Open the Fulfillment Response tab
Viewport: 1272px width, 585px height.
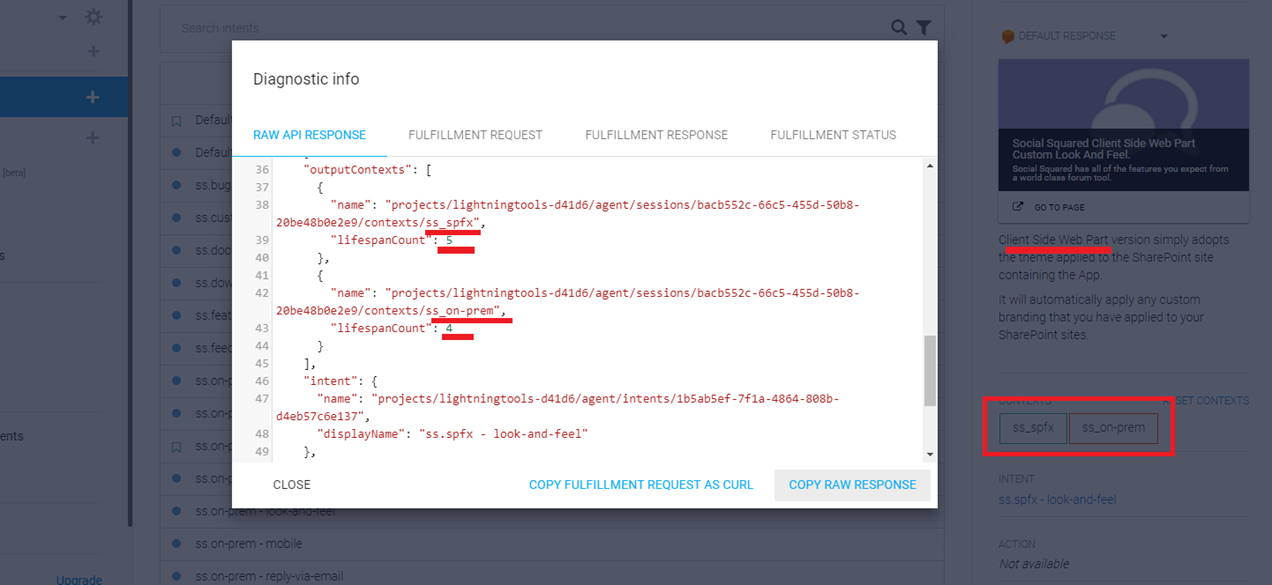656,135
